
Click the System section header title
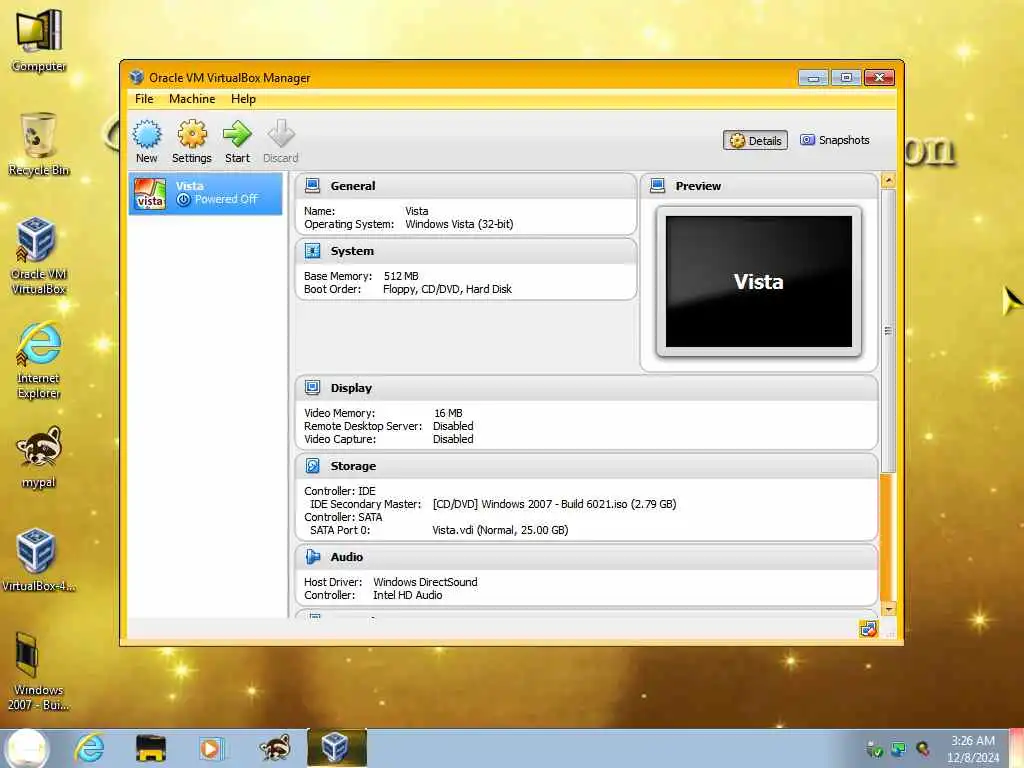(x=352, y=251)
